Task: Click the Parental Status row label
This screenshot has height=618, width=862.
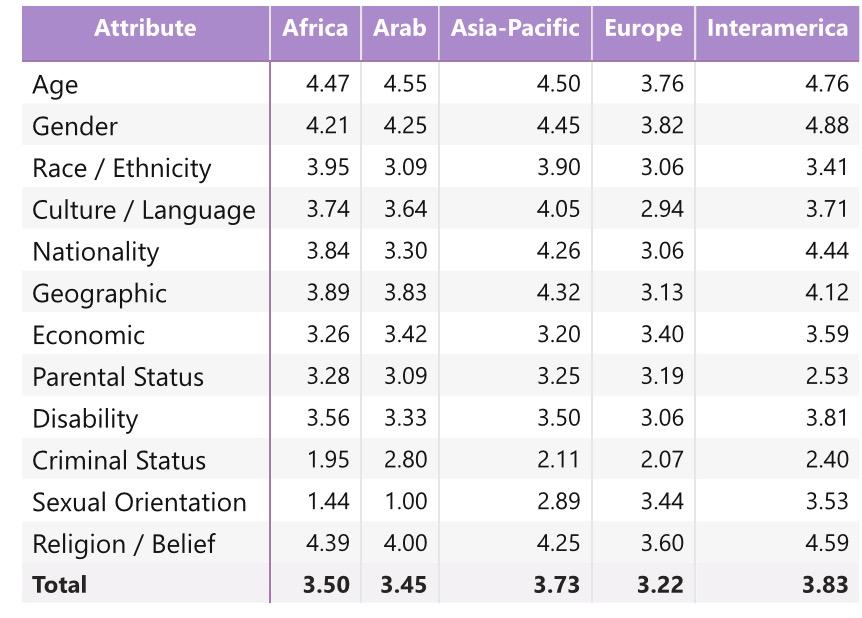Action: coord(117,377)
